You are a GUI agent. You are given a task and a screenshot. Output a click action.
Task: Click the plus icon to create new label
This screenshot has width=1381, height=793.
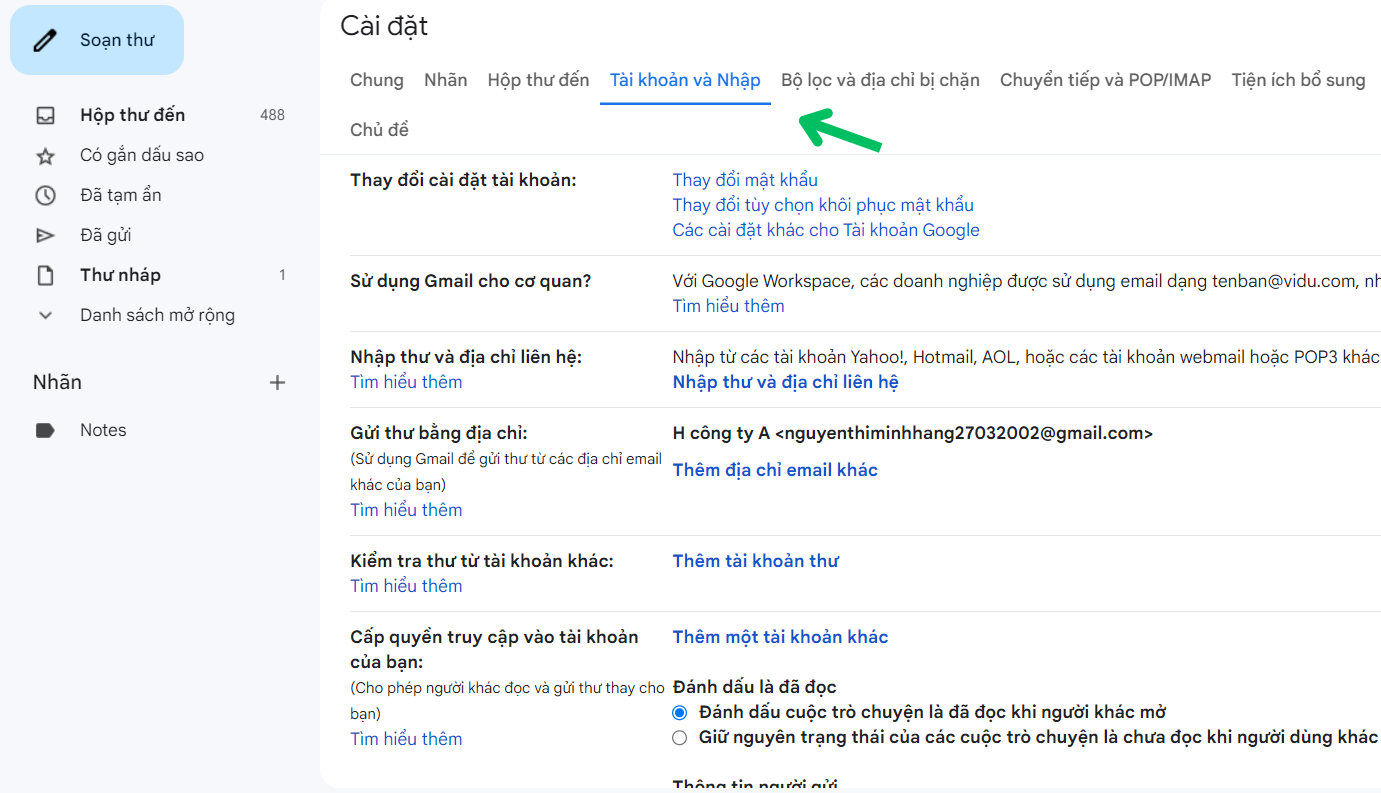pyautogui.click(x=278, y=382)
